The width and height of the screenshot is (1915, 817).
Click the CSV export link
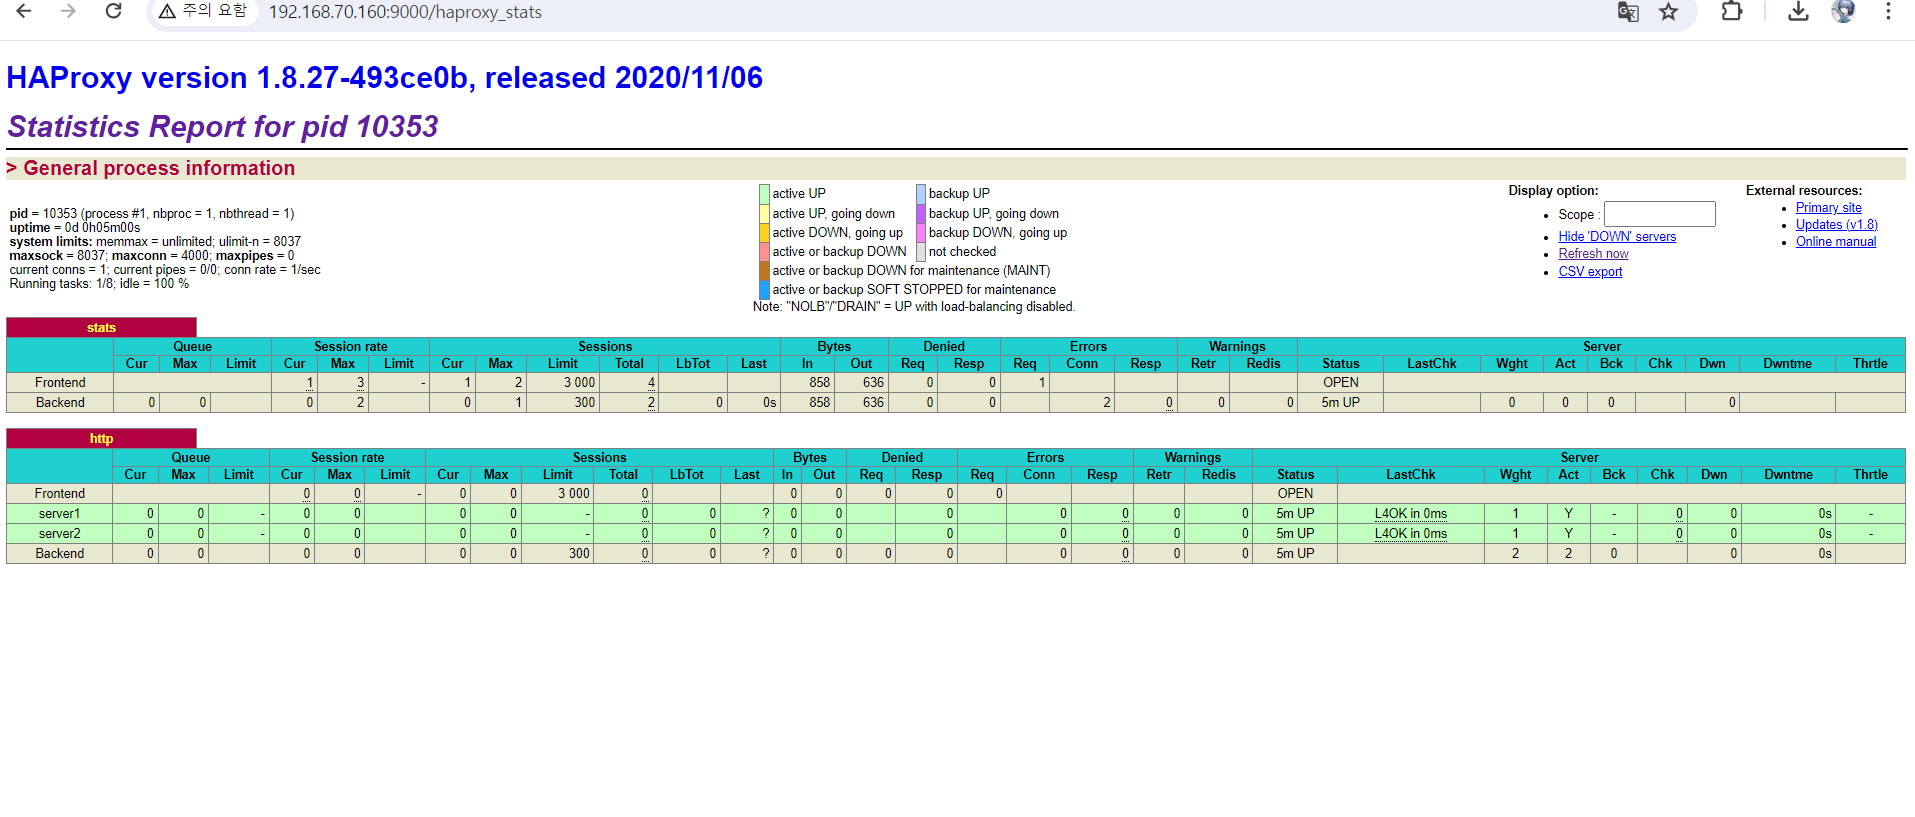(1590, 272)
